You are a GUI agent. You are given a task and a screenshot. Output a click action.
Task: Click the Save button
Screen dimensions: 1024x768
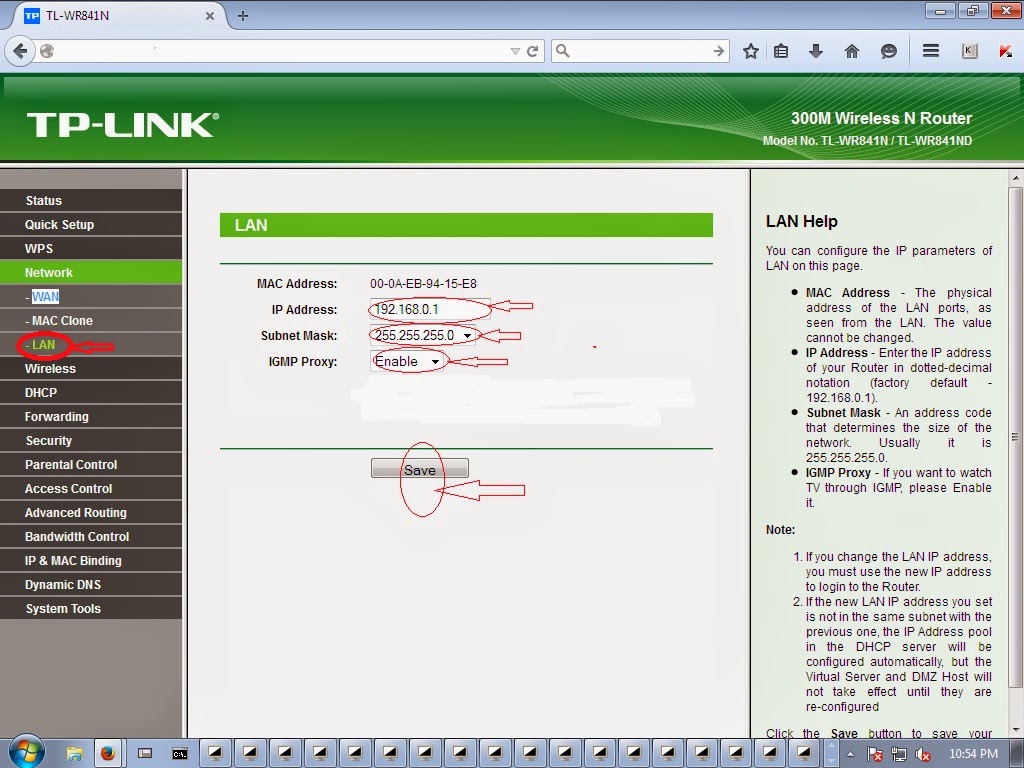coord(419,467)
